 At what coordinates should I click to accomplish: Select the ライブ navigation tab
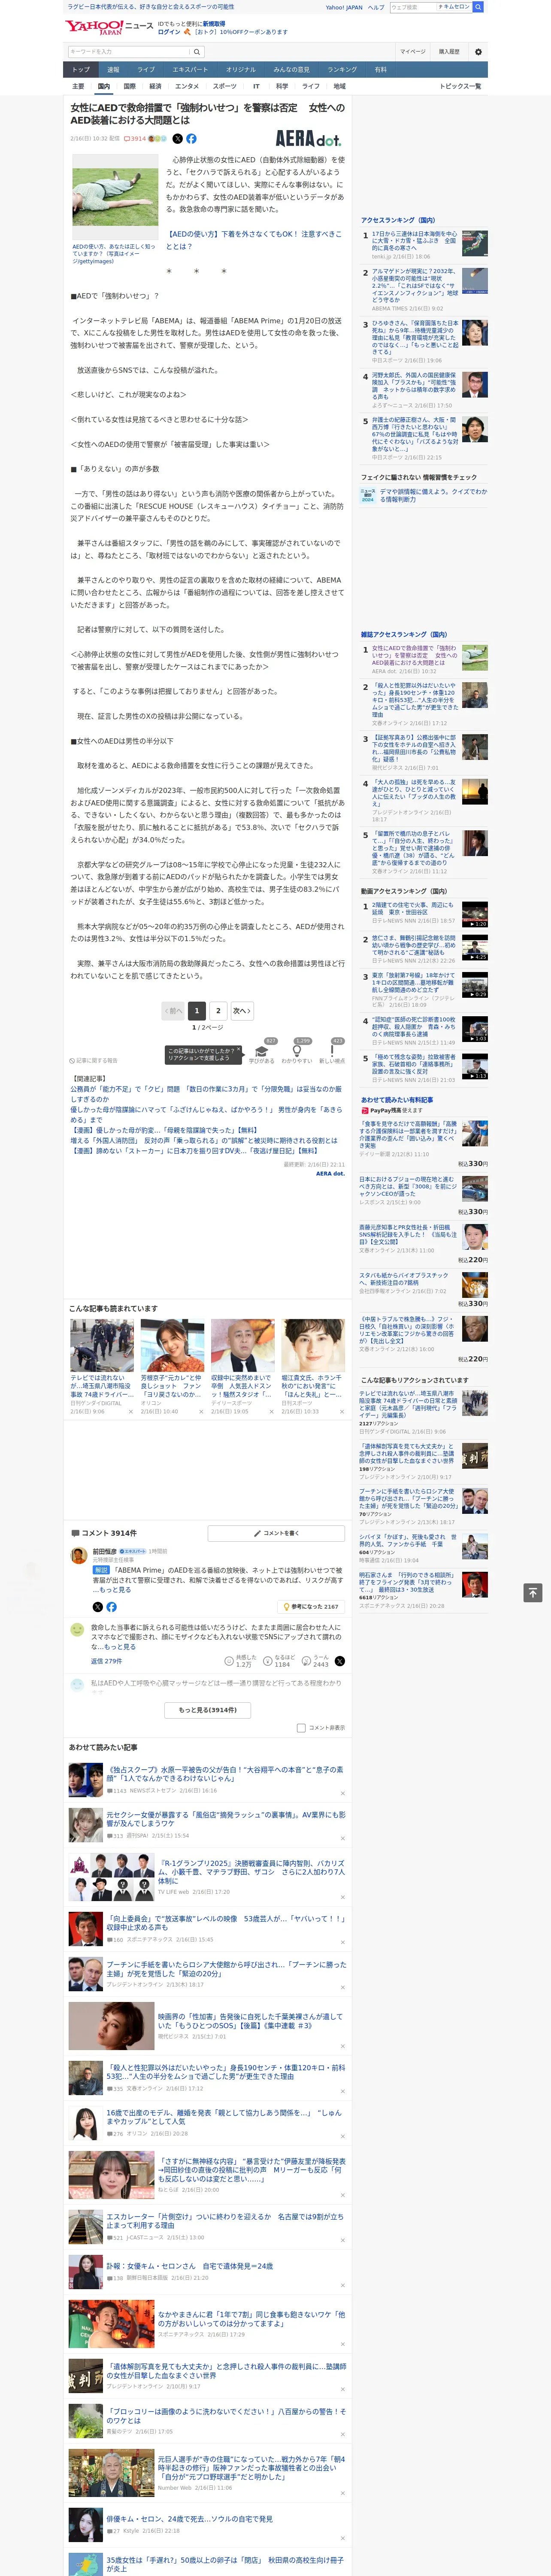[146, 70]
